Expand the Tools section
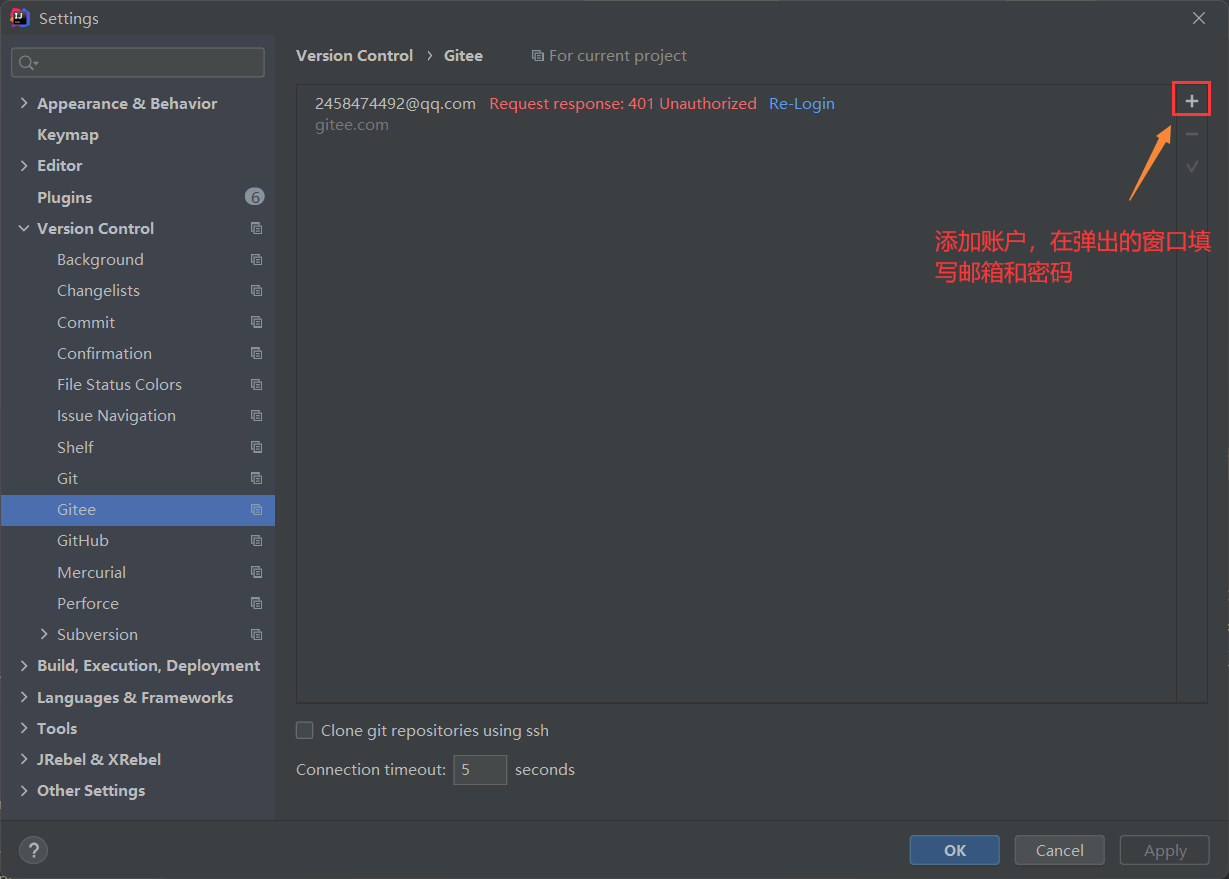Image resolution: width=1229 pixels, height=879 pixels. pos(24,728)
